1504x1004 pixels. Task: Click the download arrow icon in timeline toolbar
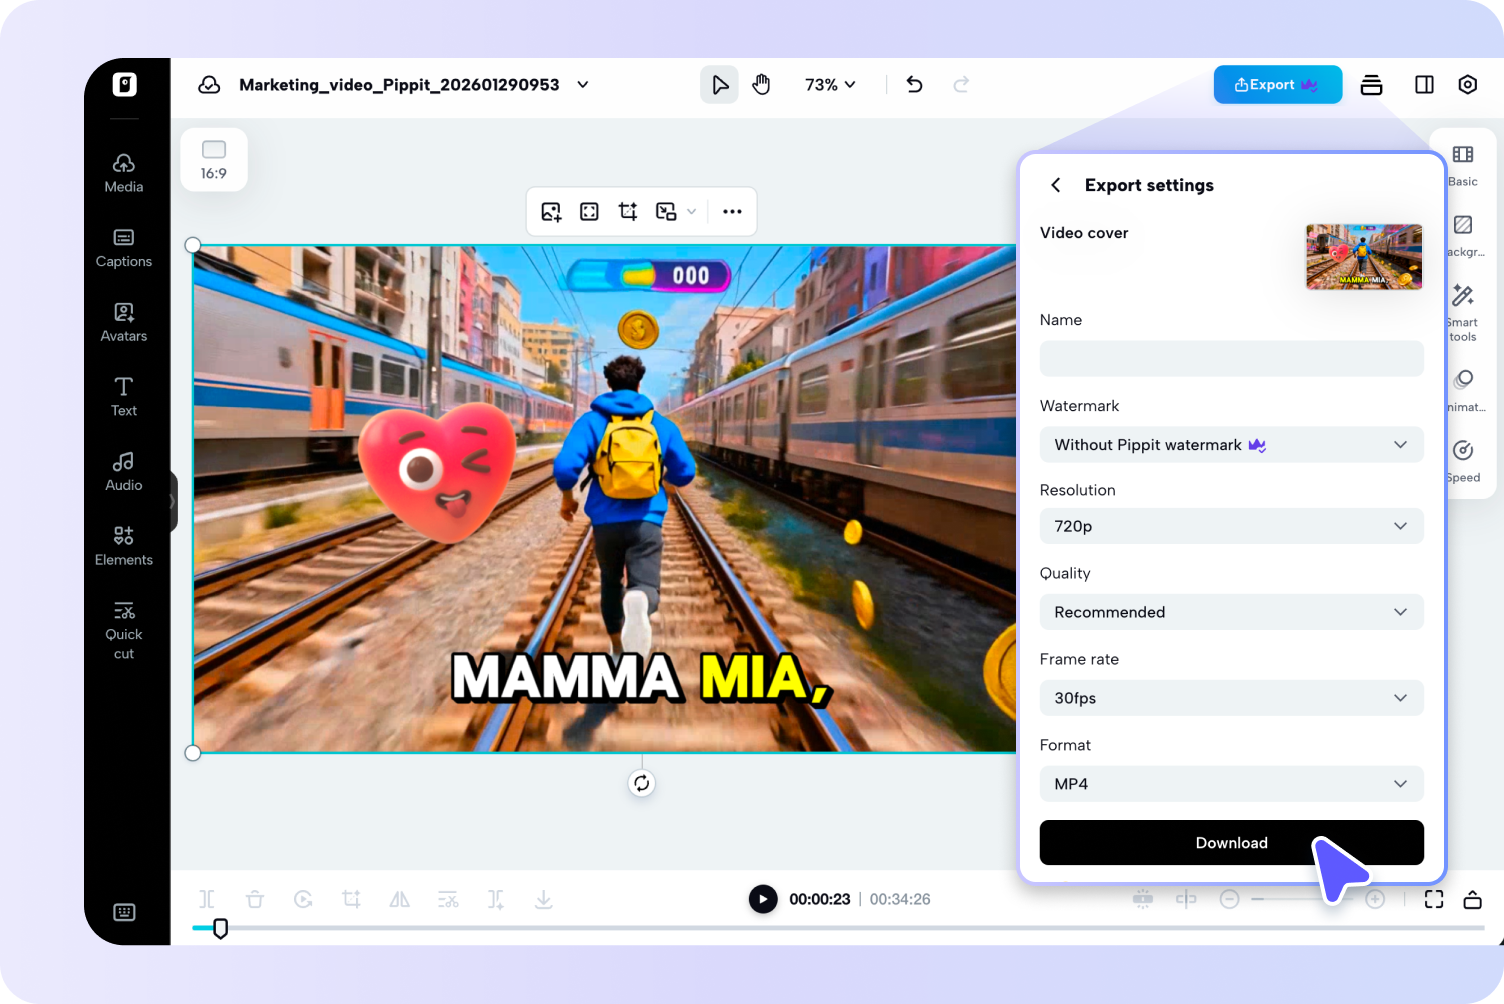tap(543, 899)
